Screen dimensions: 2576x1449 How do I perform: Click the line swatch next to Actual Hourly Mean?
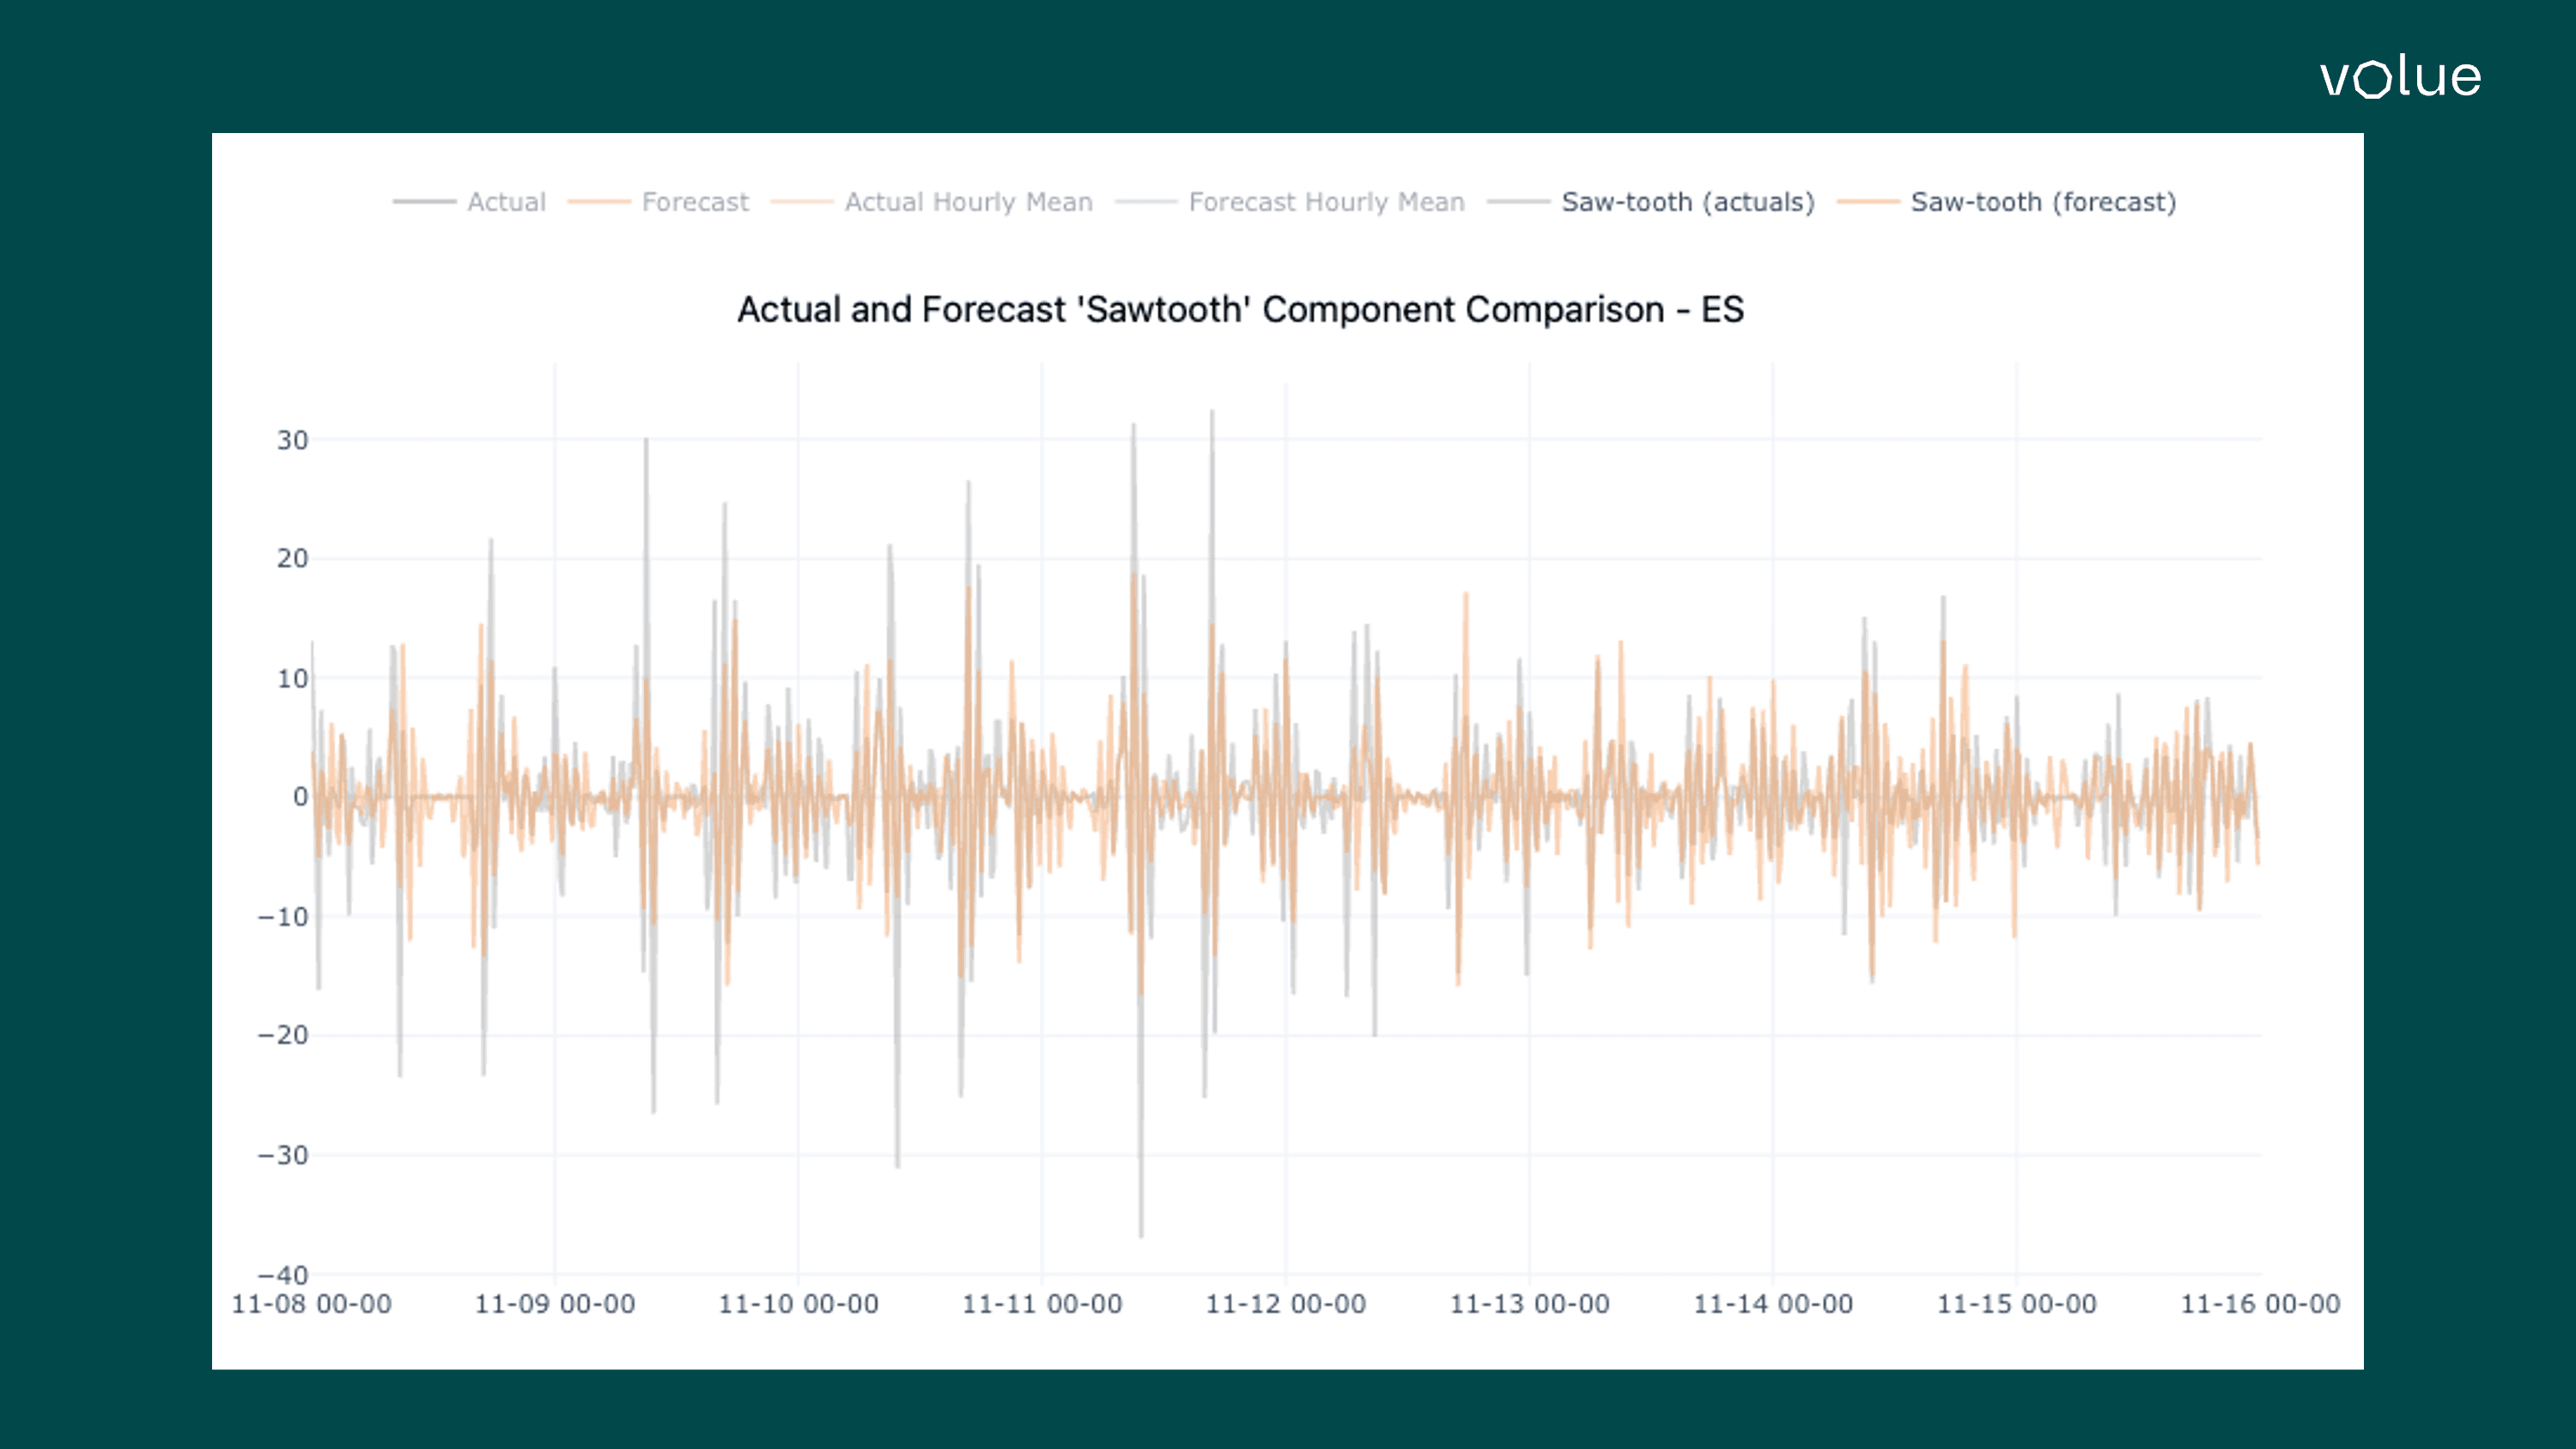[x=803, y=202]
